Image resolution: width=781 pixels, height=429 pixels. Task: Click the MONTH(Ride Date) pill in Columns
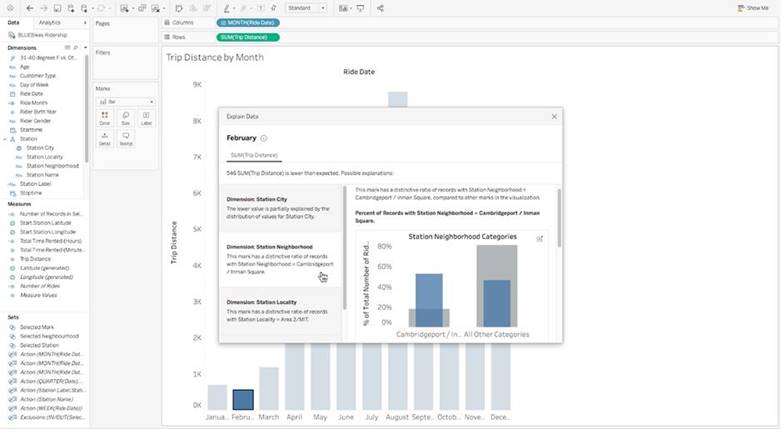point(248,21)
